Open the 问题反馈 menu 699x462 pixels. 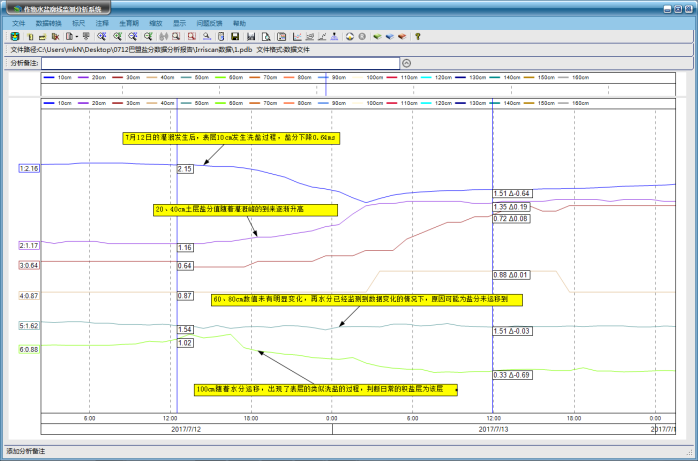click(x=209, y=23)
